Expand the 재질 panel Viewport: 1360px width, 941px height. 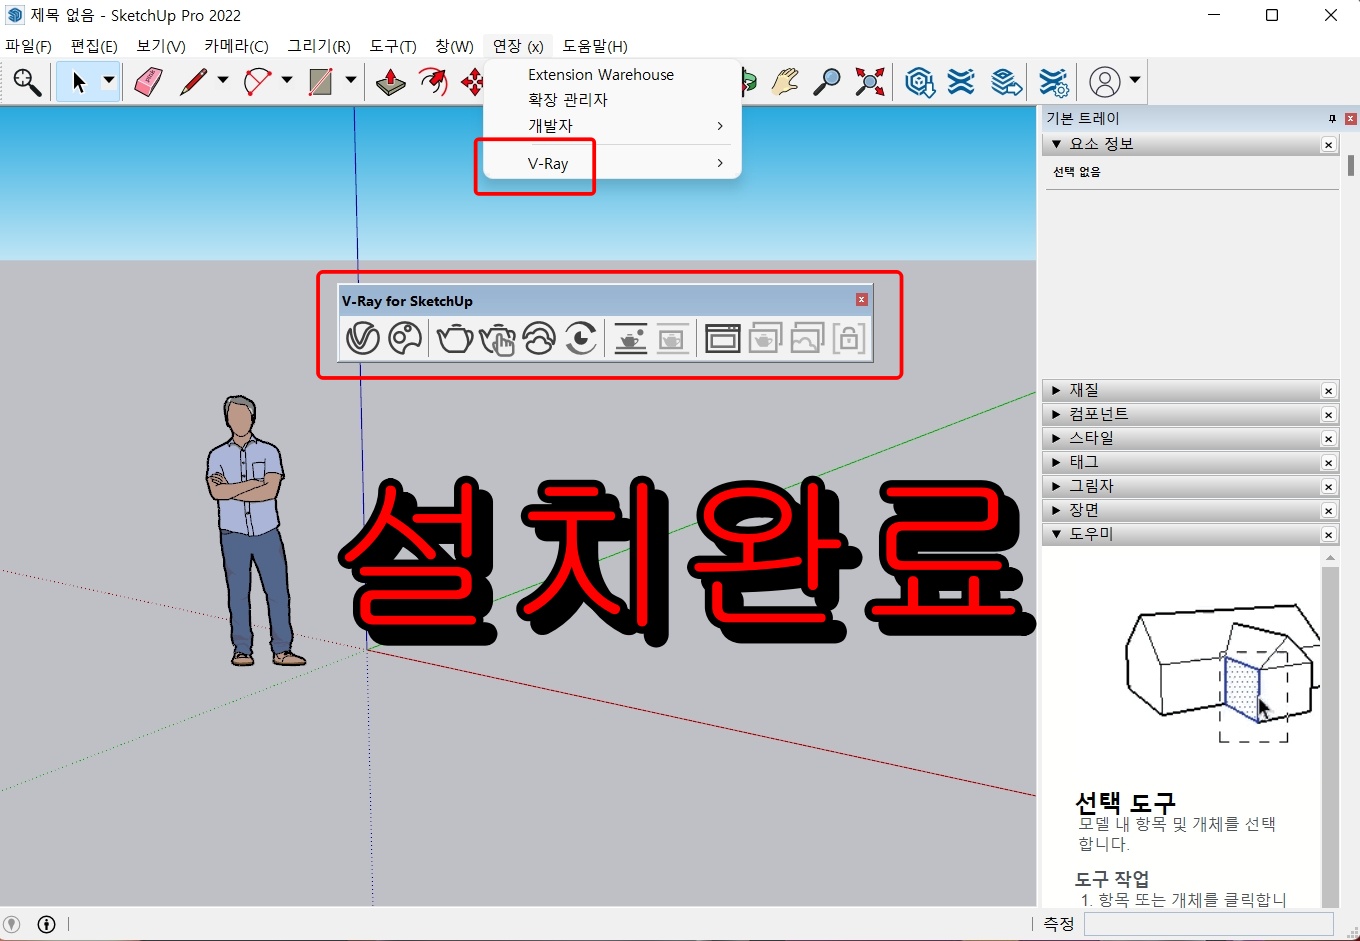(x=1056, y=390)
